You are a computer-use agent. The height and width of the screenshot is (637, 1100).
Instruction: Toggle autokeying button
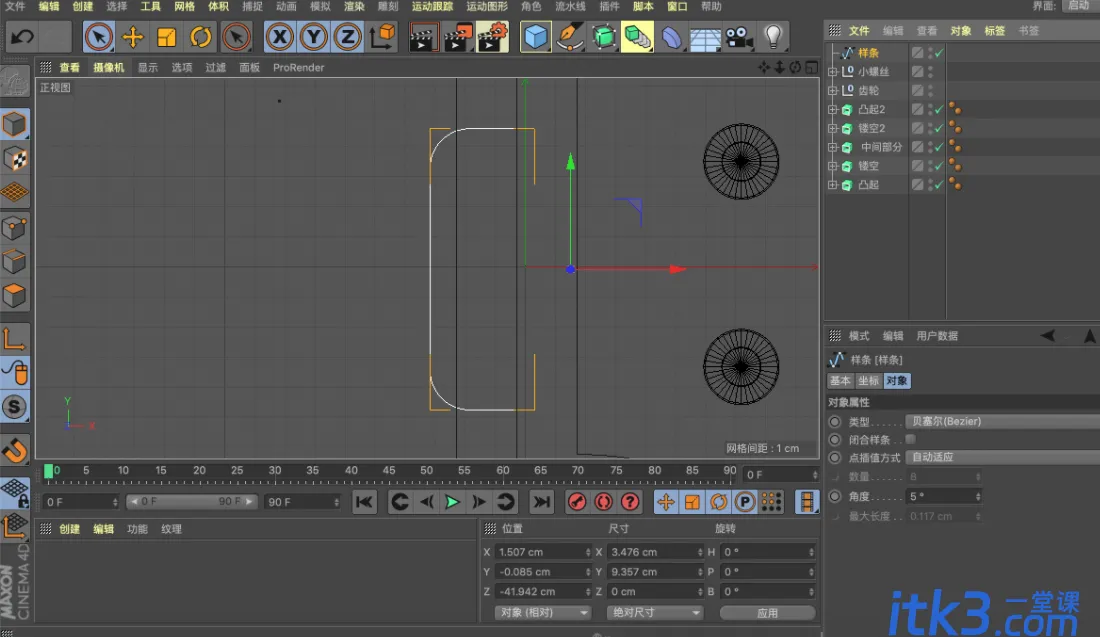click(603, 502)
